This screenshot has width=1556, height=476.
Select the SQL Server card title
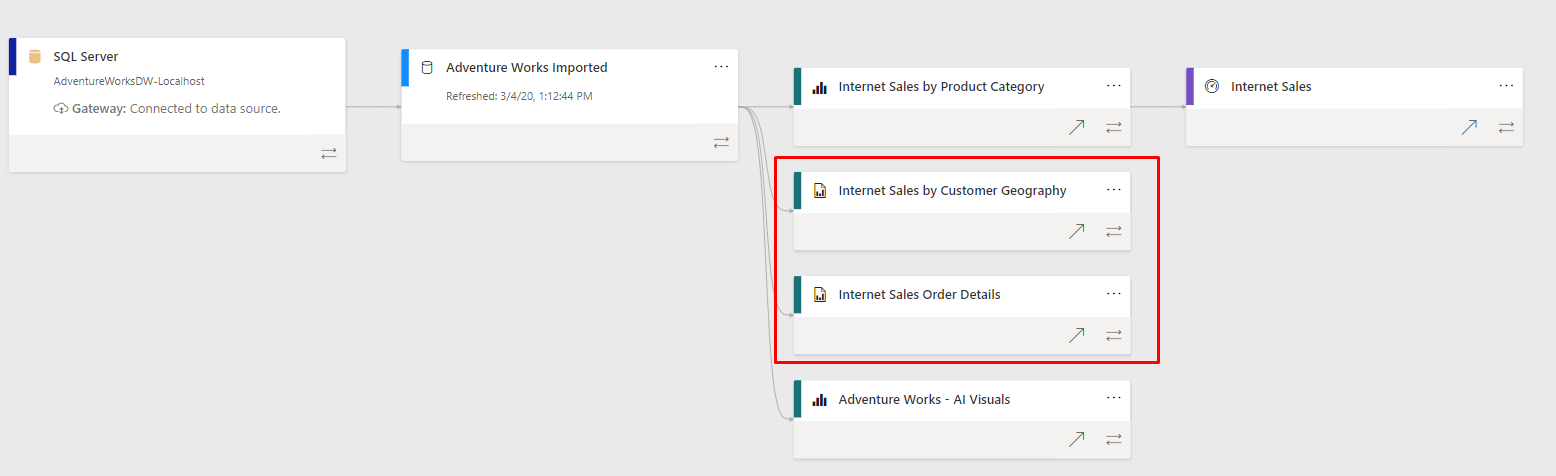point(86,57)
